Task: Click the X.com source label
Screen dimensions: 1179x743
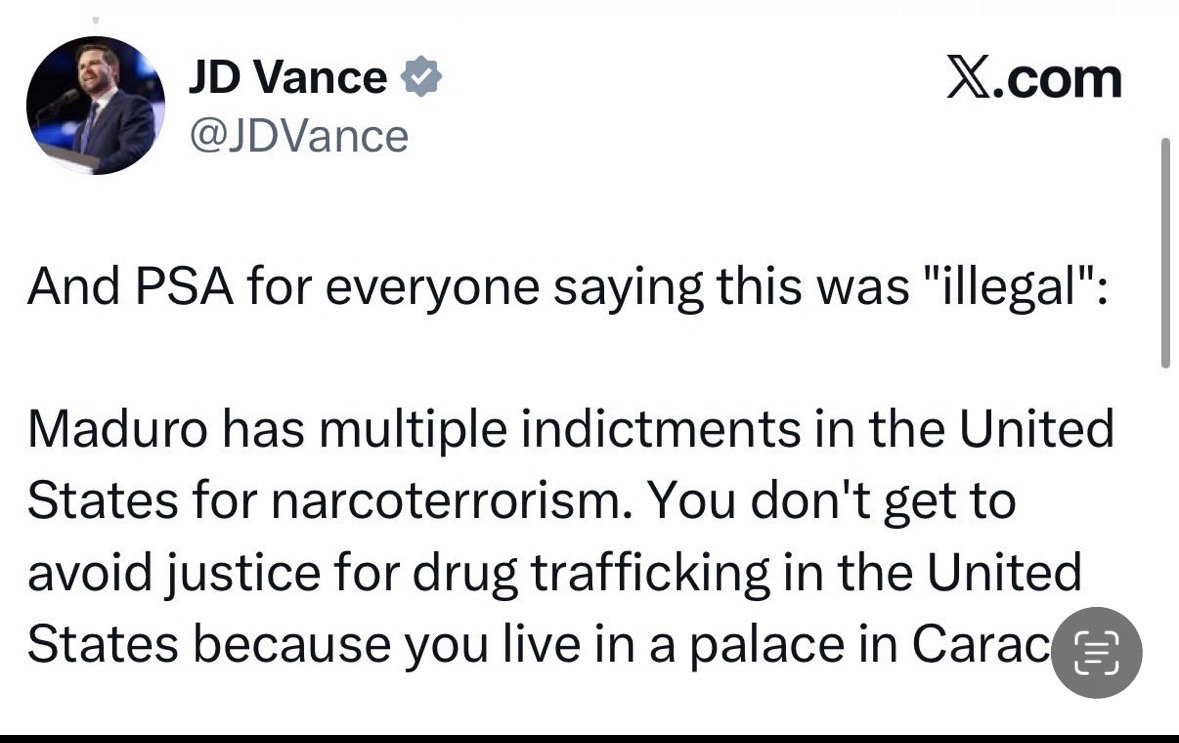Action: (x=1034, y=79)
